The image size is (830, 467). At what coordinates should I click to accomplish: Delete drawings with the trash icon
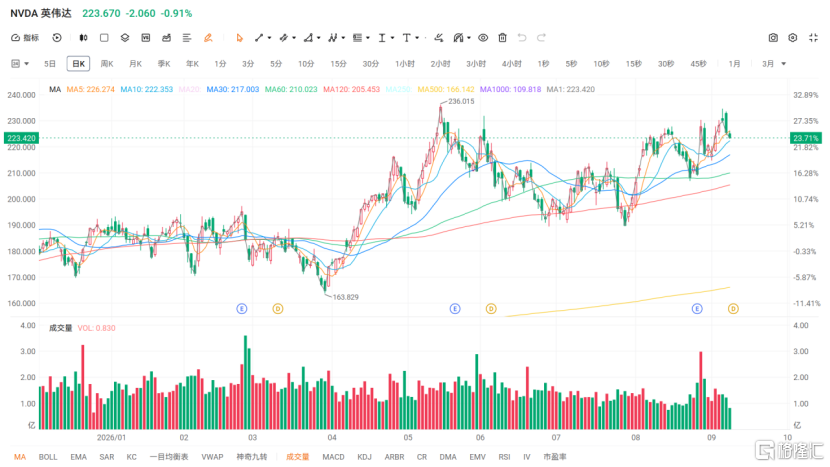502,38
